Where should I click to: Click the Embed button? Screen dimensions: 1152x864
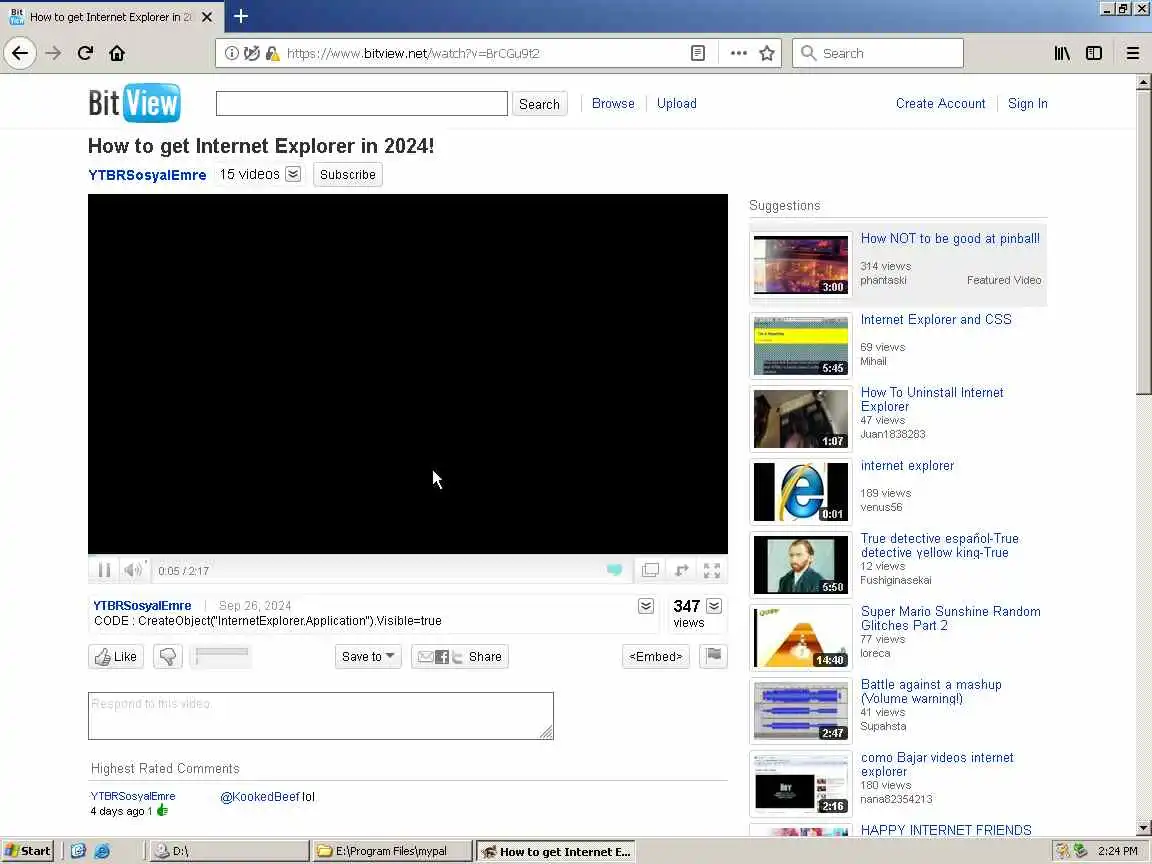tap(655, 657)
